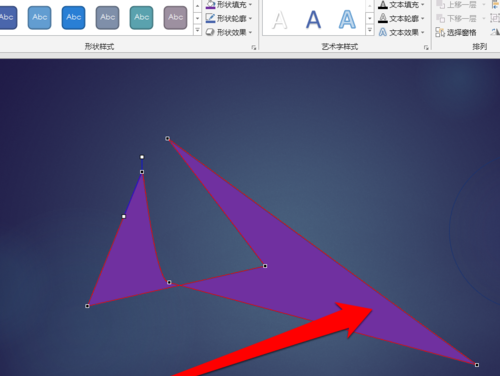Image resolution: width=500 pixels, height=376 pixels.
Task: Expand the Shape Fill (形状填充) dropdown arrow
Action: (x=250, y=5)
